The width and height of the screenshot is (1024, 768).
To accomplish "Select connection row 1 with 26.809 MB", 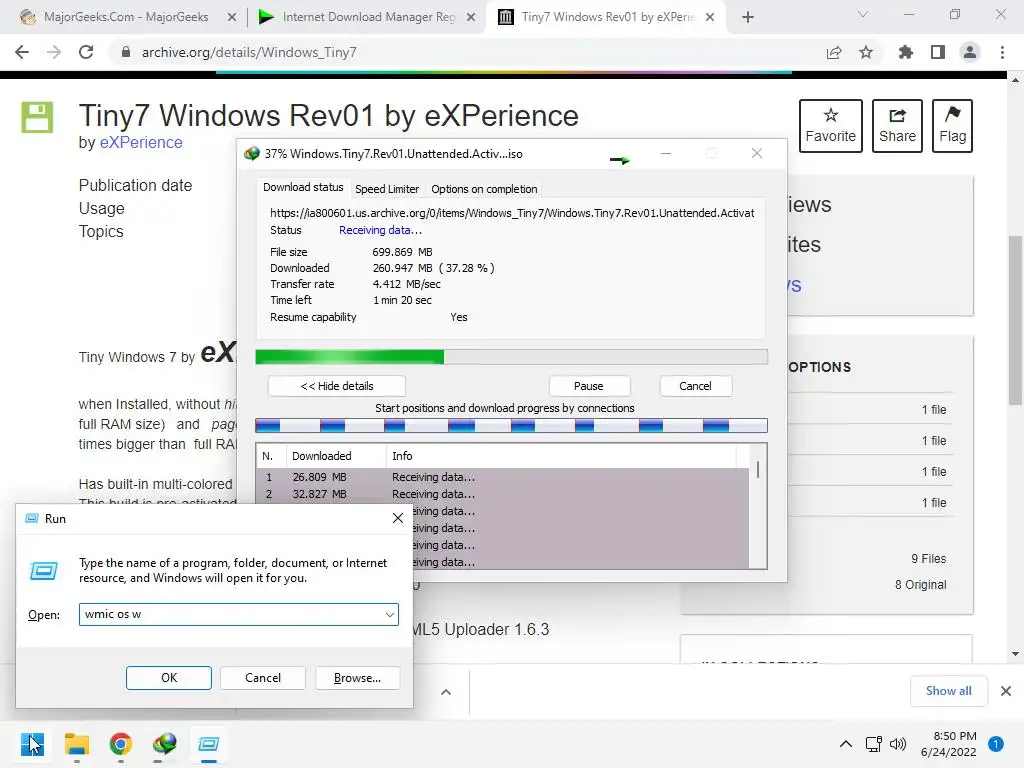I will (x=503, y=477).
